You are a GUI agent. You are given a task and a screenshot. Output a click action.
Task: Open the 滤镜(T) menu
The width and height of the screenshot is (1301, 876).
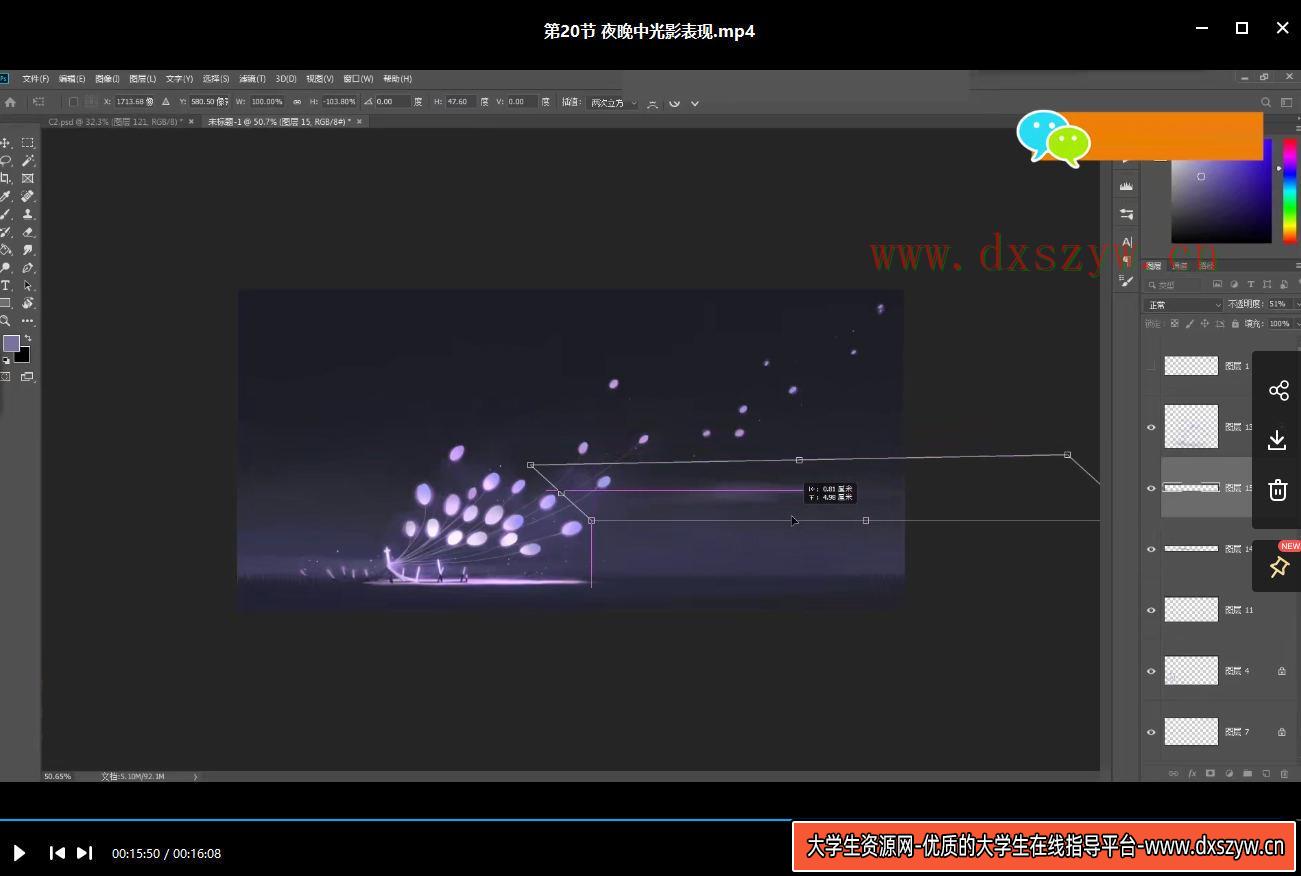[x=253, y=79]
